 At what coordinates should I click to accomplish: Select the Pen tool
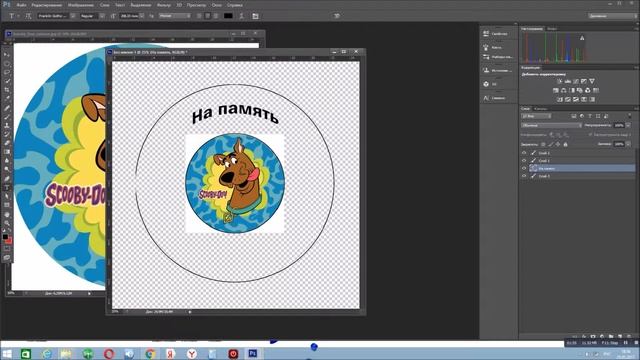coord(7,179)
